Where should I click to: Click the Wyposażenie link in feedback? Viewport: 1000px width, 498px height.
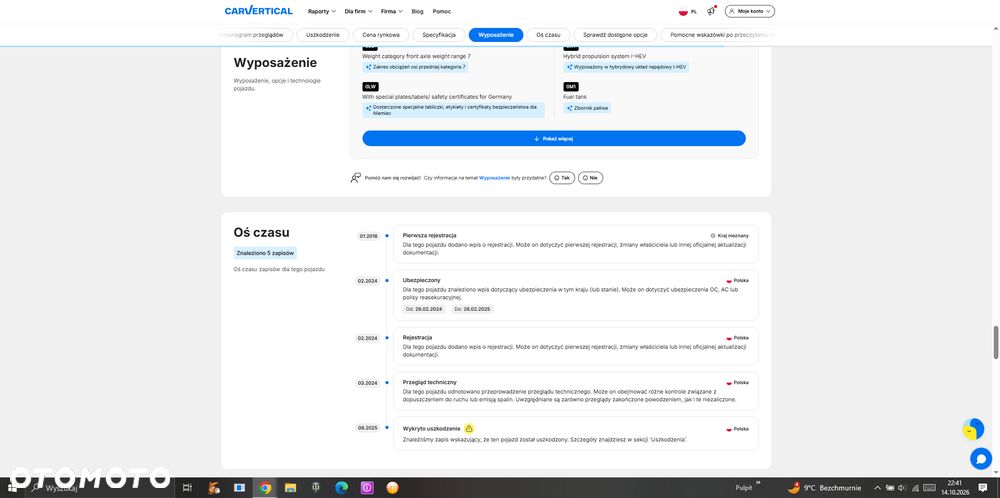494,178
